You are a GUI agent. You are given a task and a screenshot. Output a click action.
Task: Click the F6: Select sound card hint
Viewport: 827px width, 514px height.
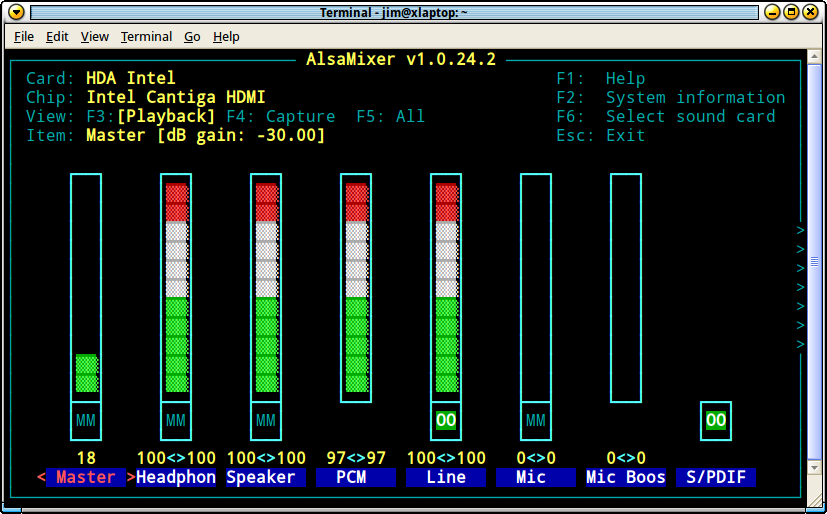(x=666, y=116)
